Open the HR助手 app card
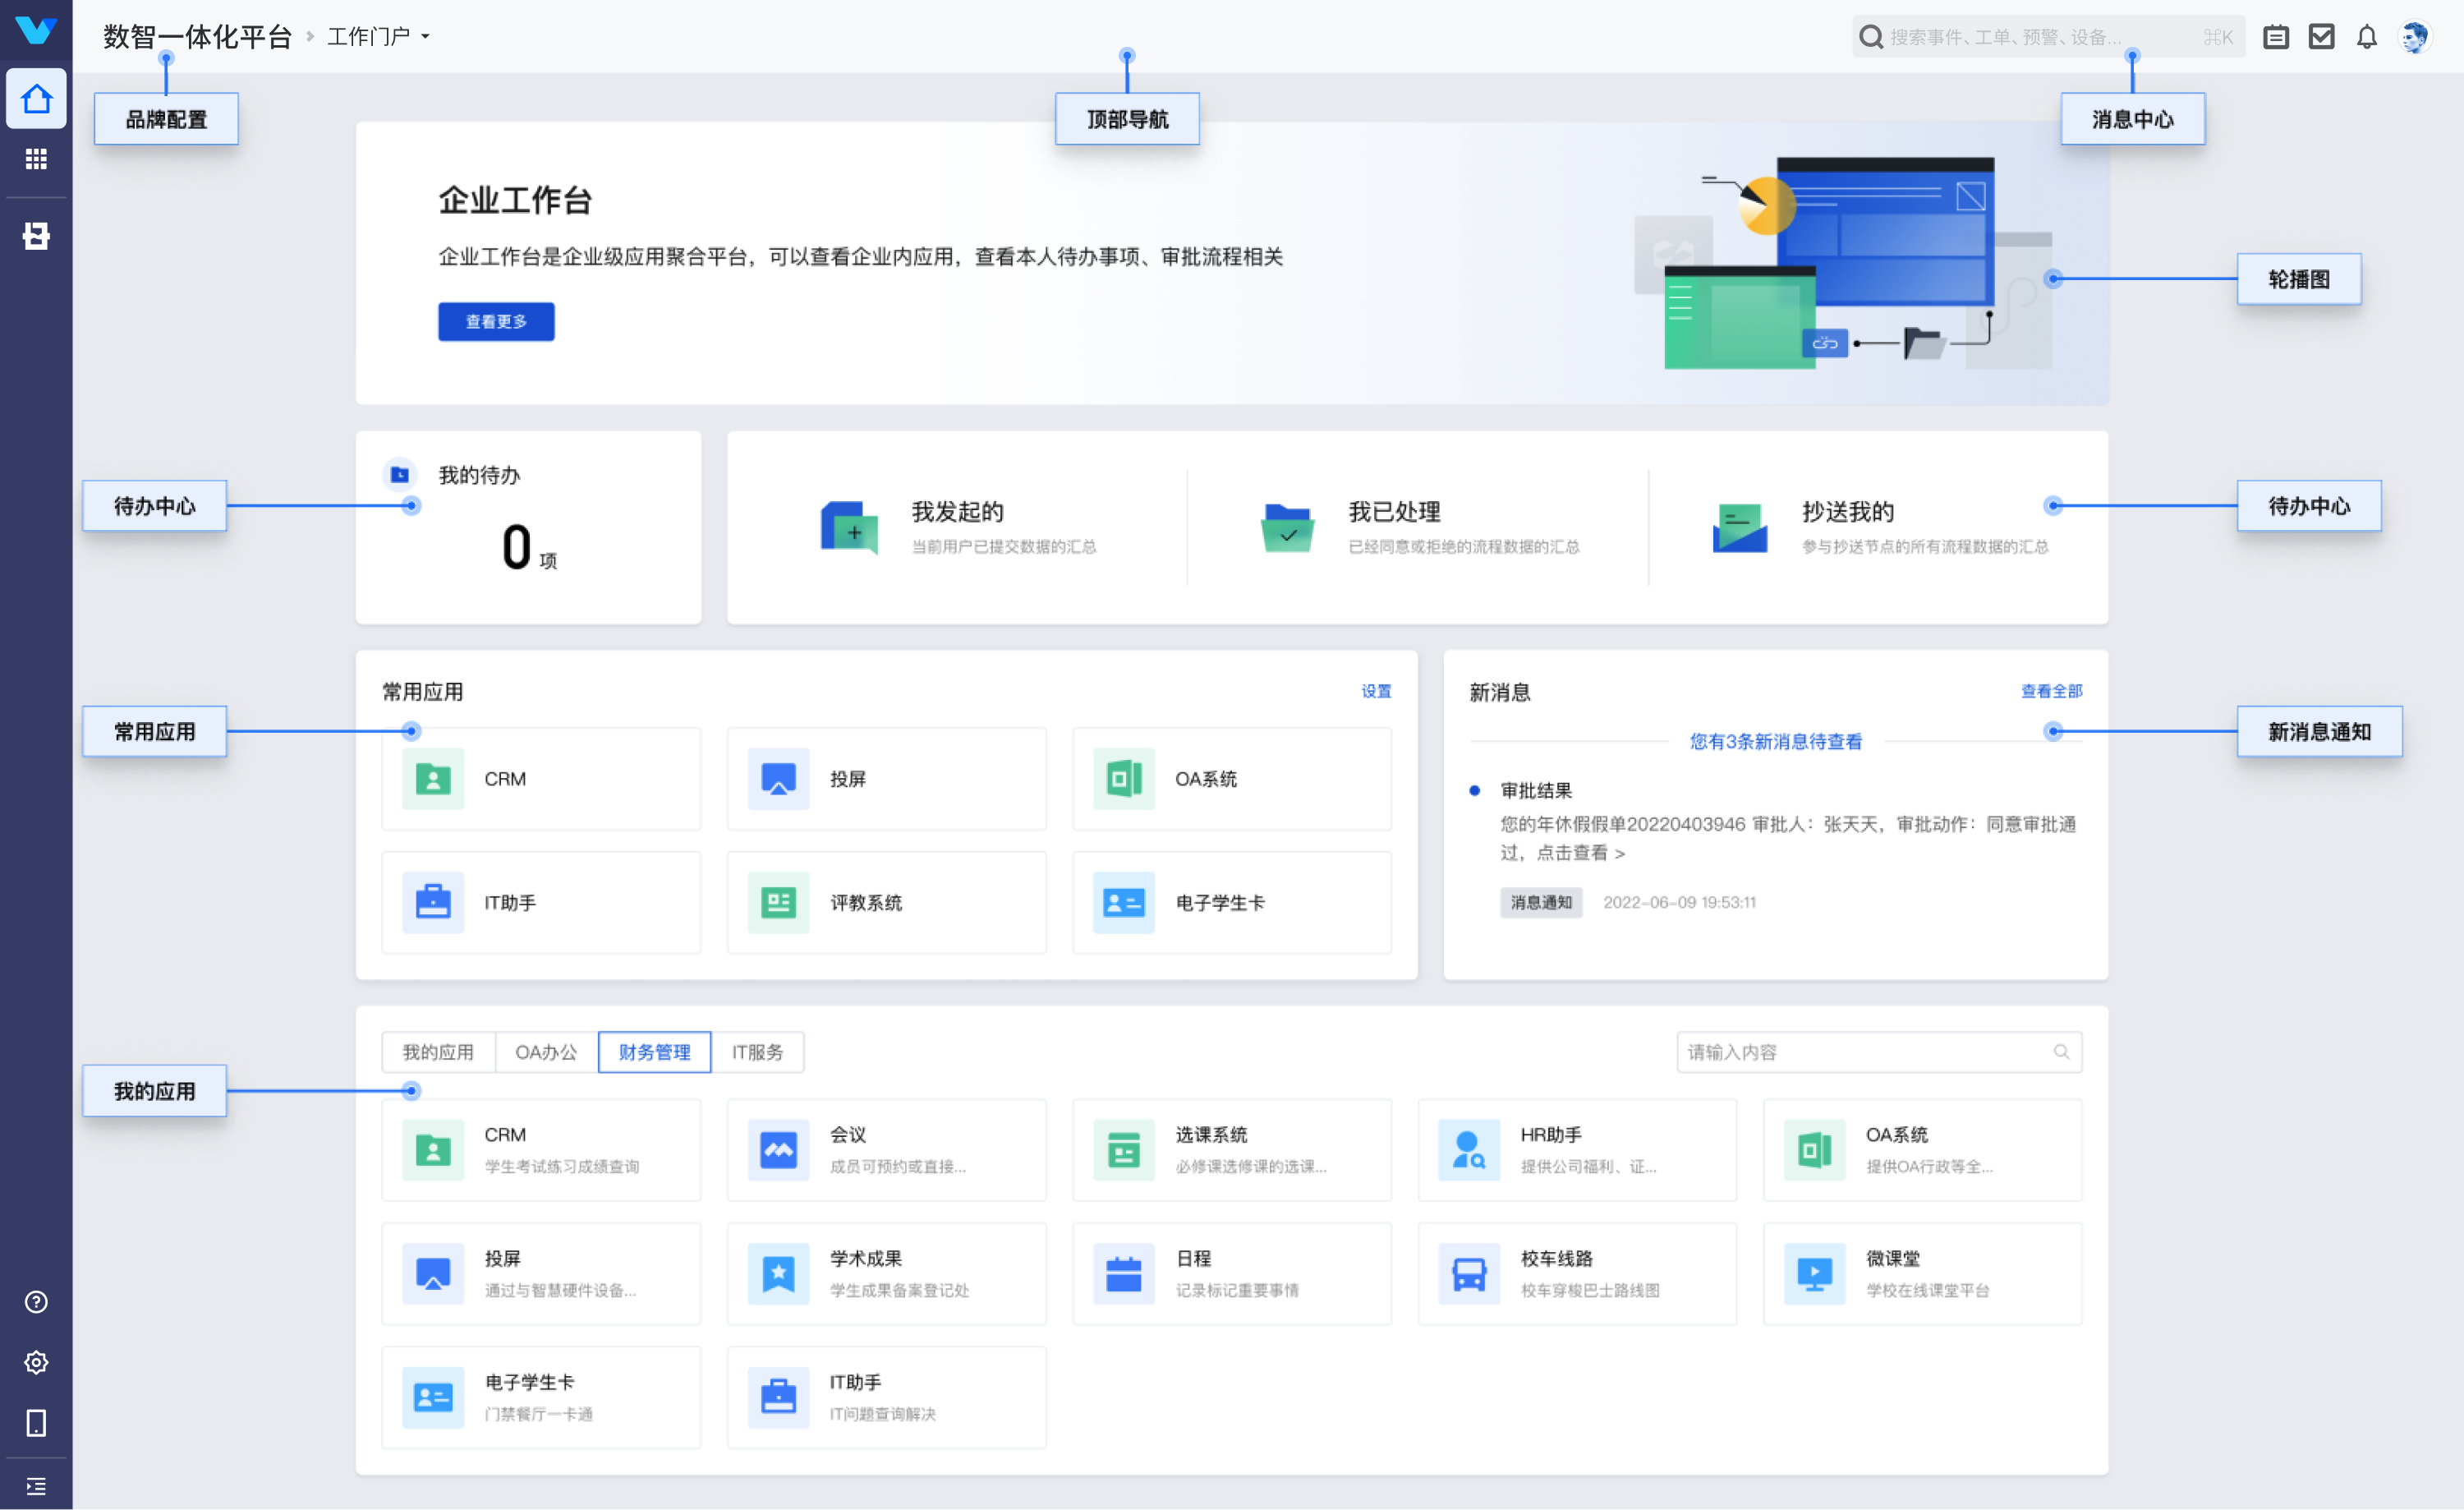 click(1577, 1150)
